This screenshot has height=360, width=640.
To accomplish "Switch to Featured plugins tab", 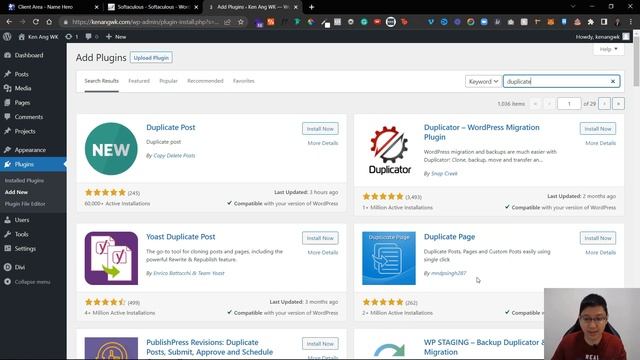I will (139, 81).
